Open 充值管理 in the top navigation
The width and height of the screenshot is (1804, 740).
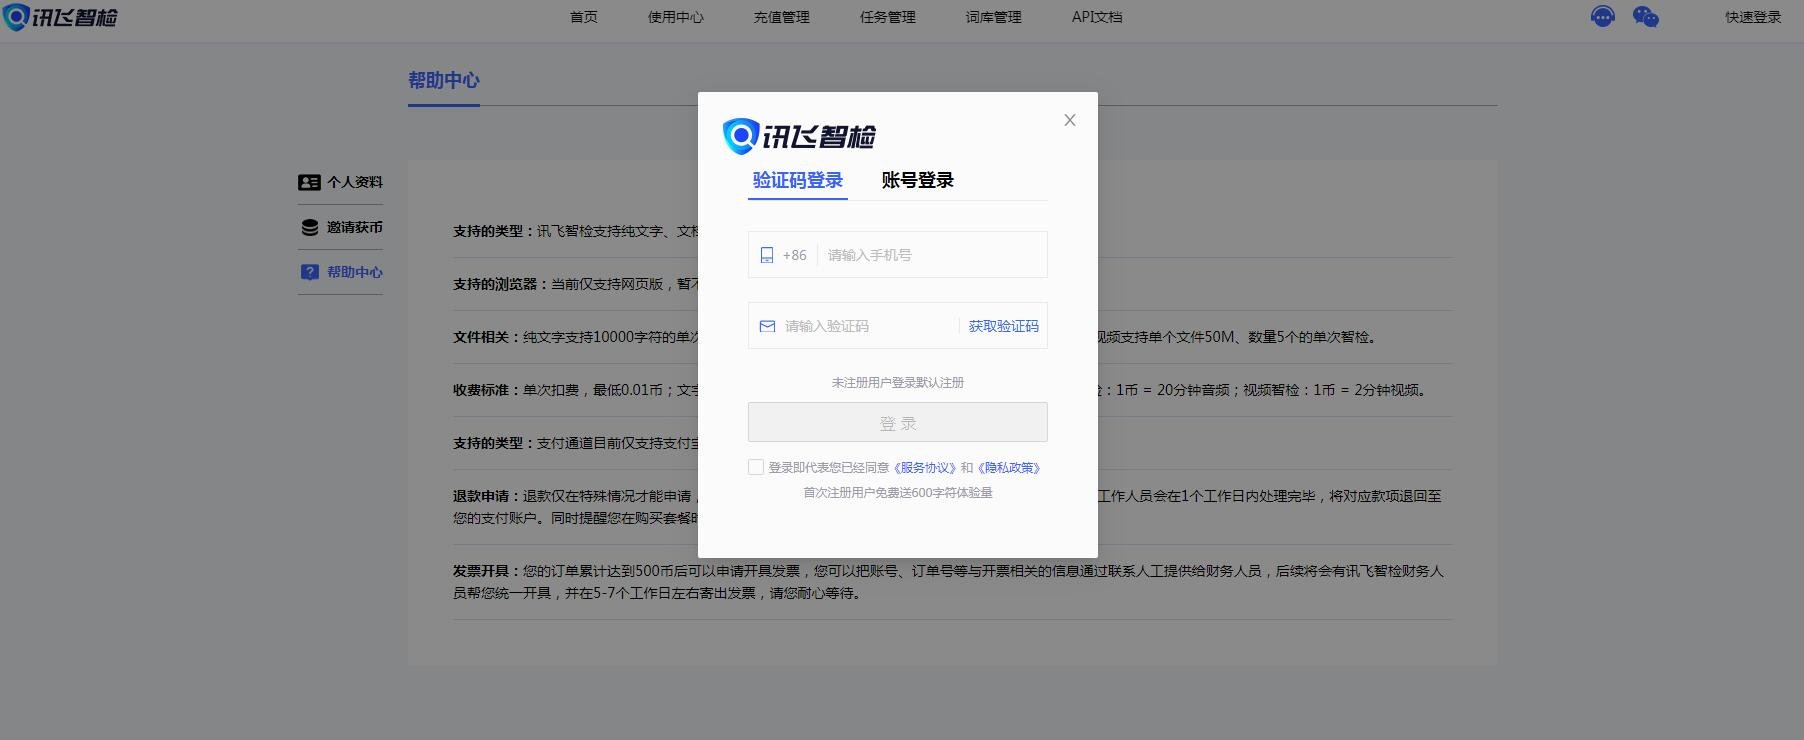click(x=782, y=17)
